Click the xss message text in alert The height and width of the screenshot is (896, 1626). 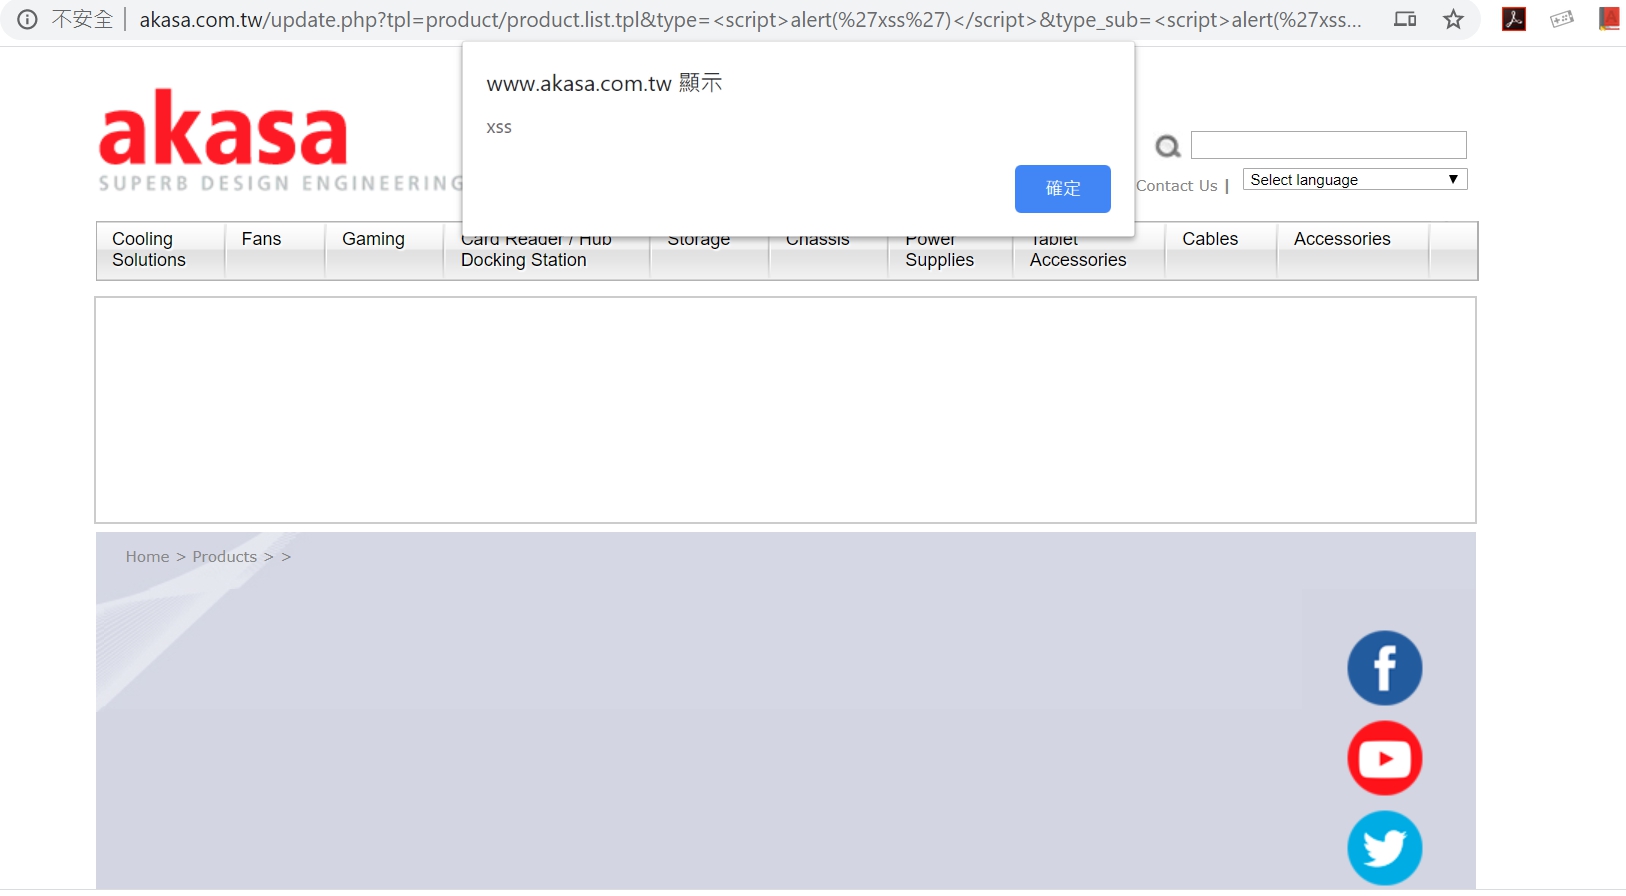(x=499, y=128)
